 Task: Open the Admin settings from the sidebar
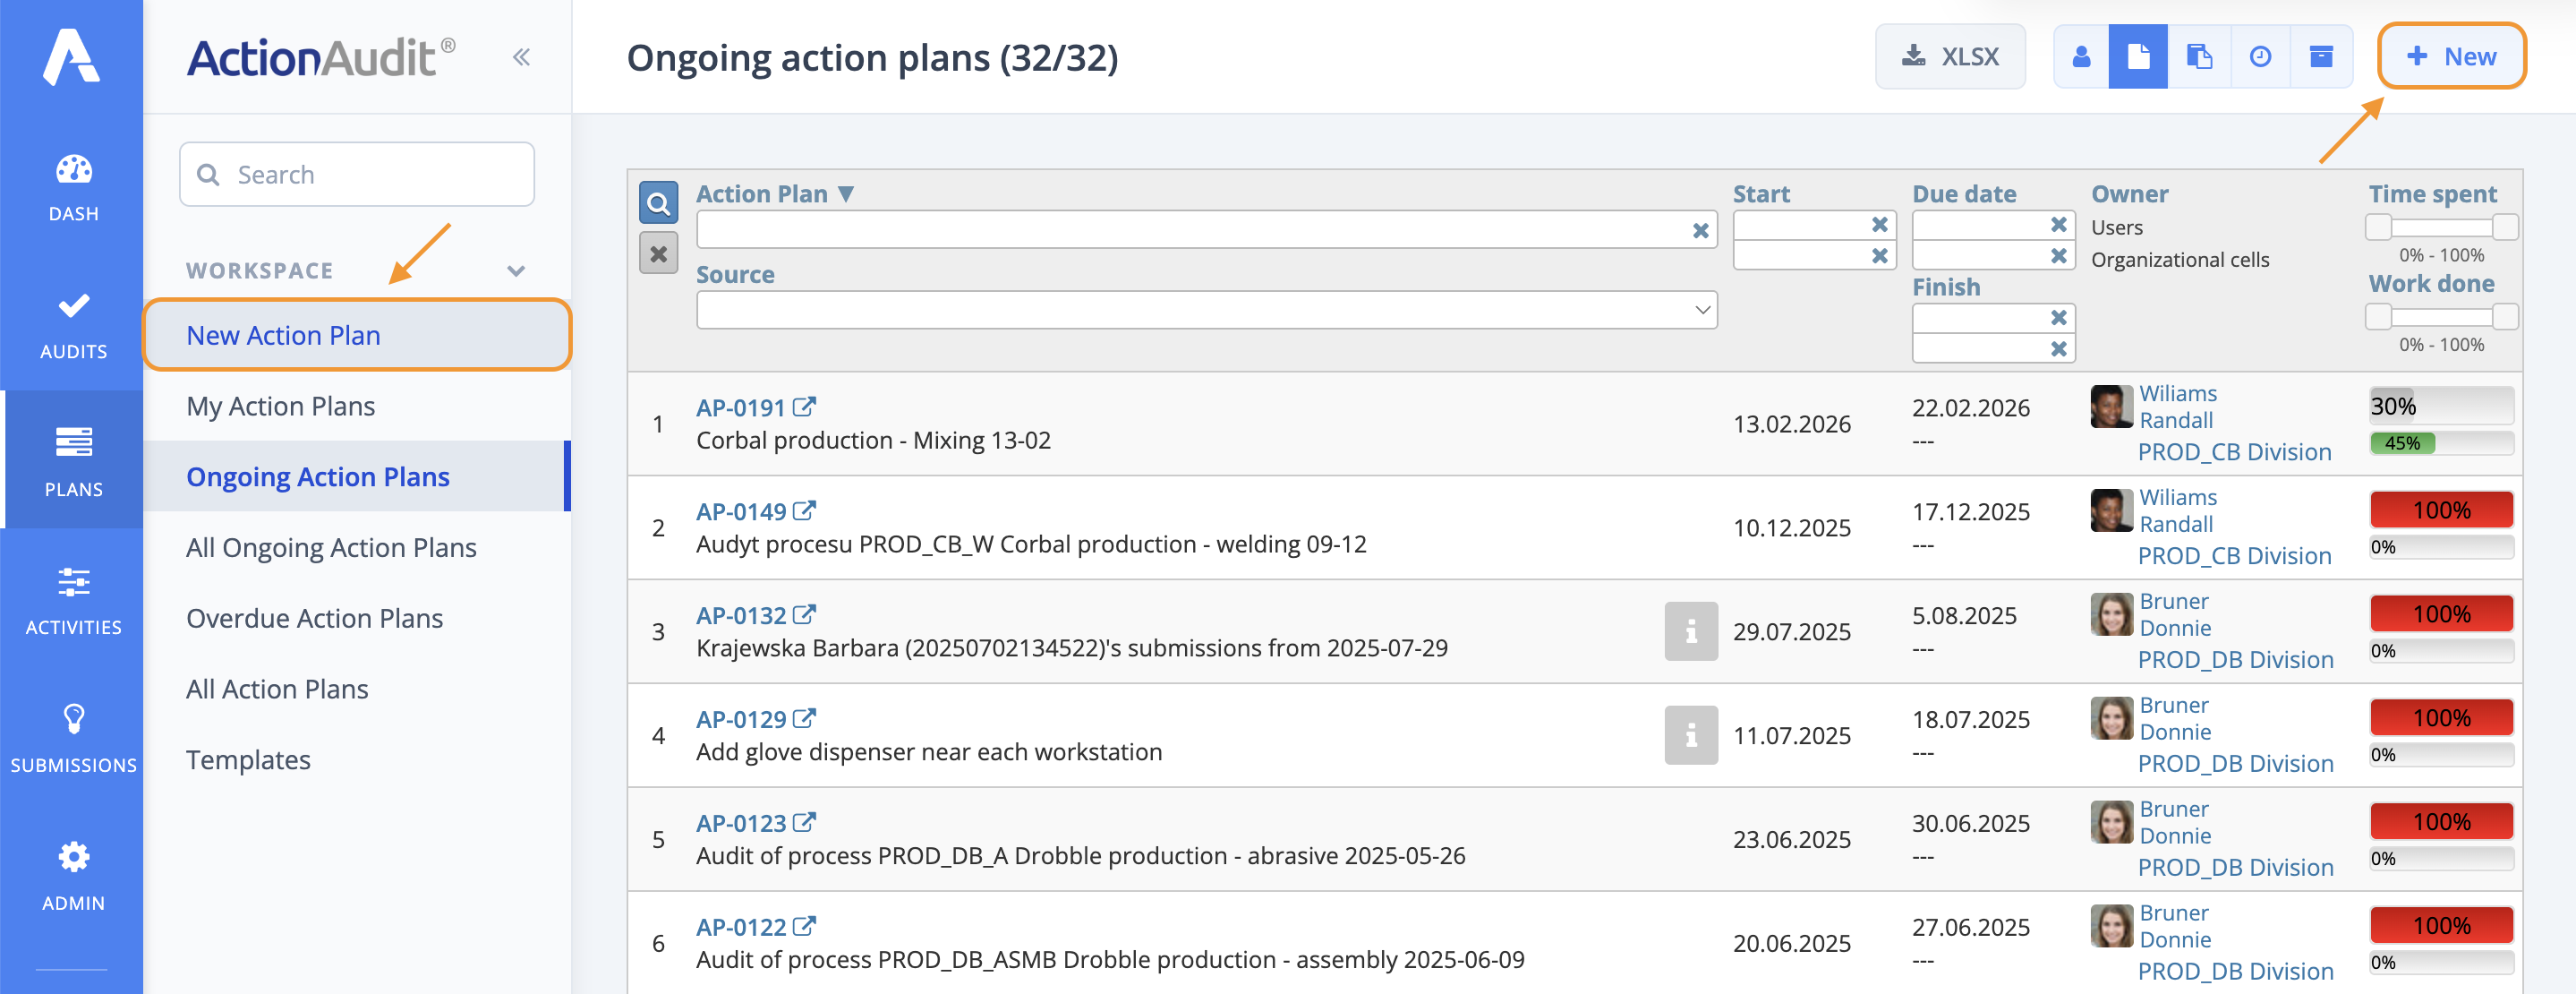(73, 875)
